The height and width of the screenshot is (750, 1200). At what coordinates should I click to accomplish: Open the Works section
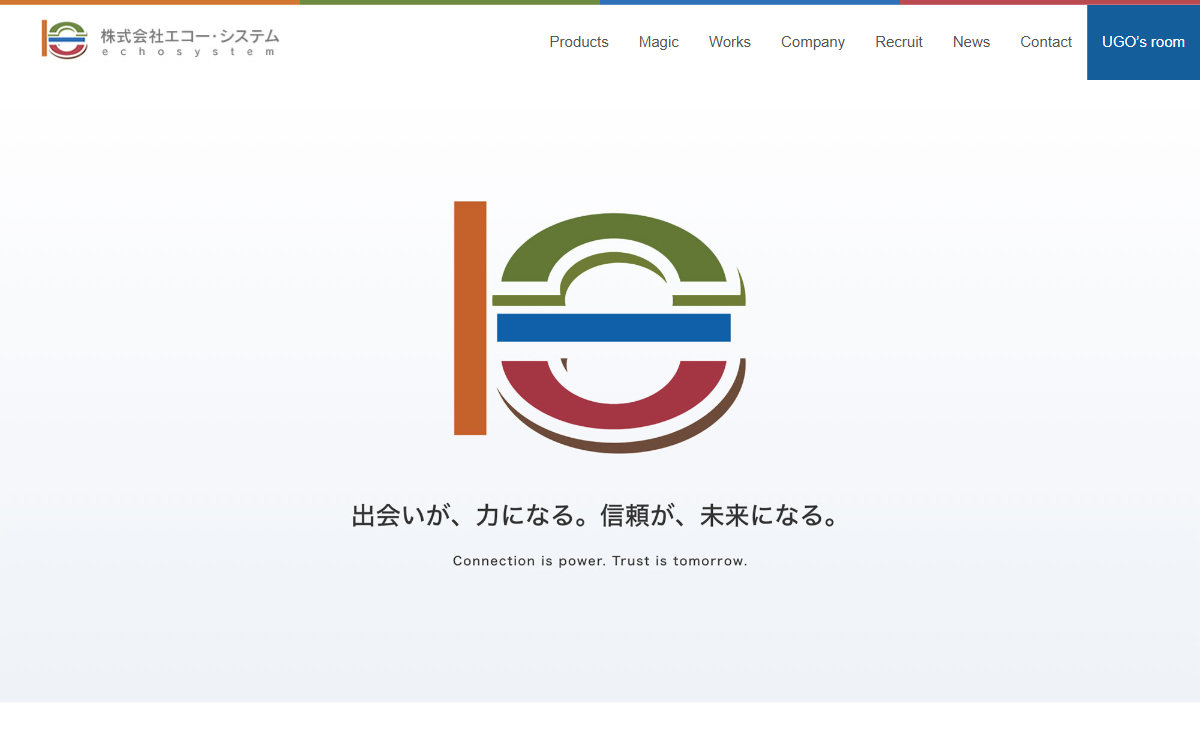coord(730,42)
